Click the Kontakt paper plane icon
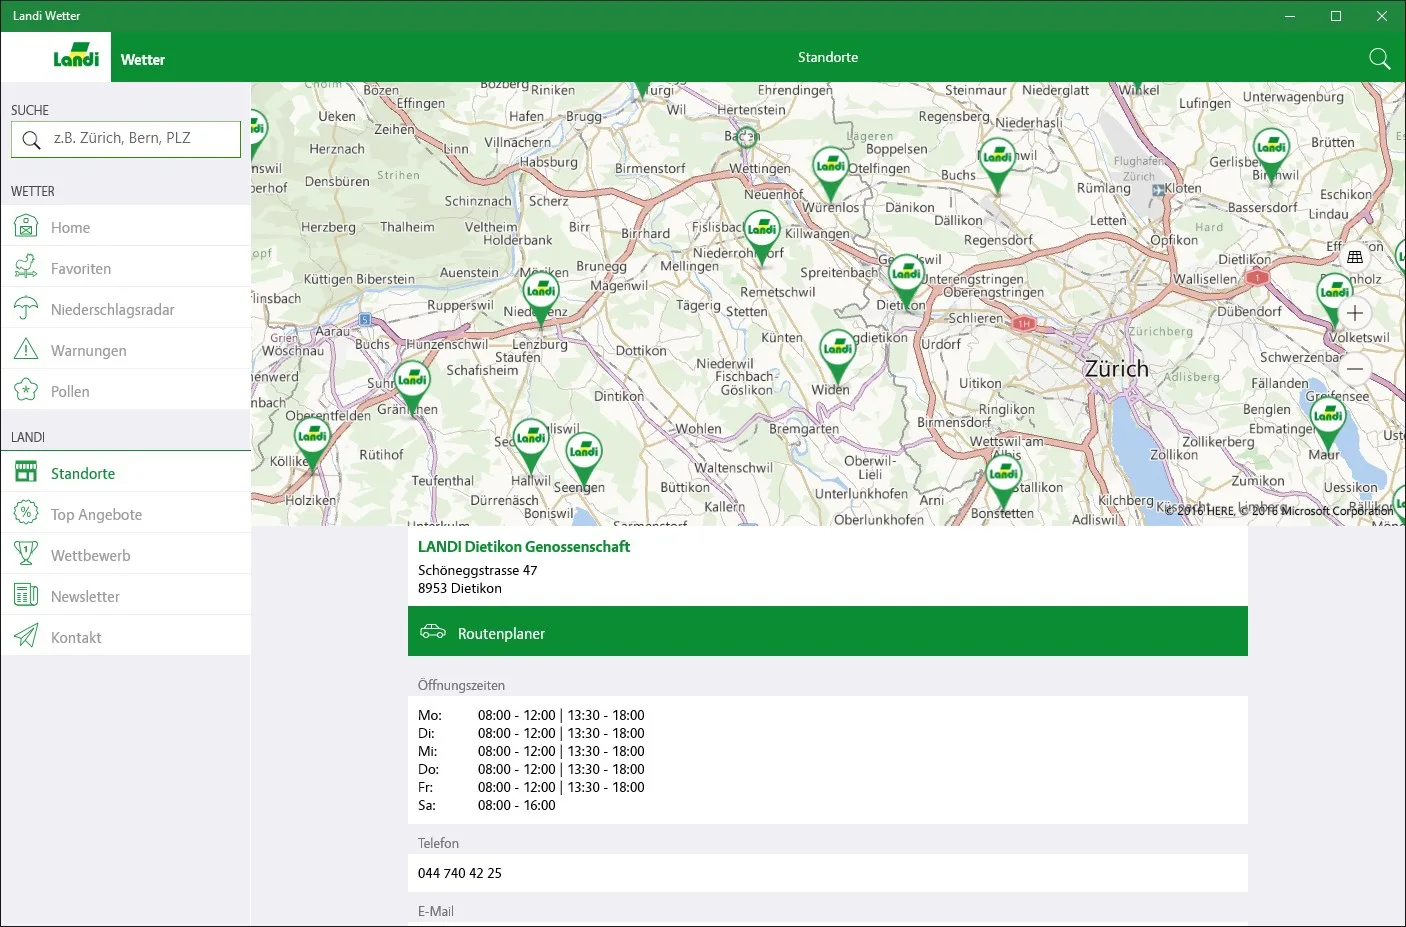 tap(26, 637)
